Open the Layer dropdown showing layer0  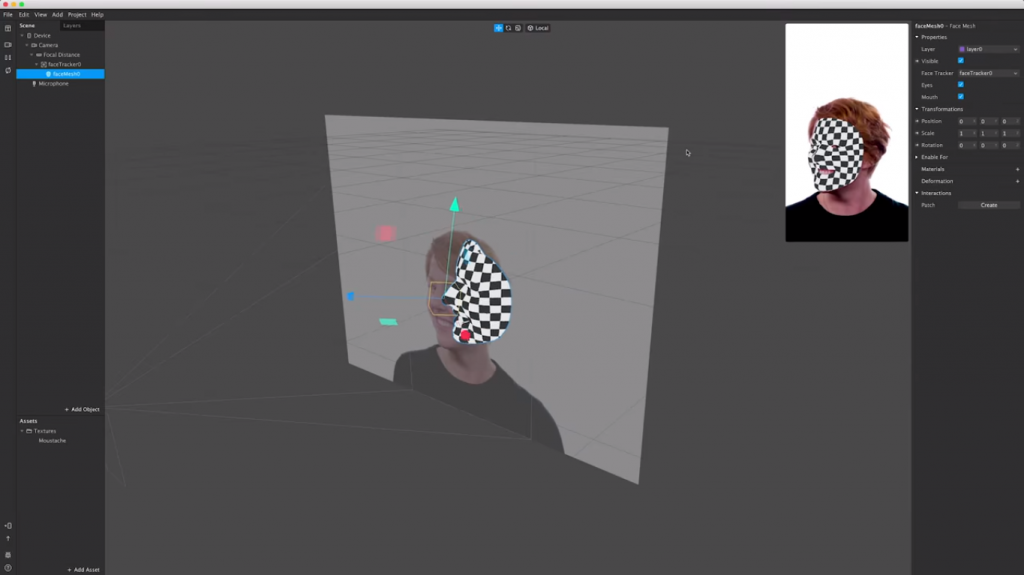(988, 49)
